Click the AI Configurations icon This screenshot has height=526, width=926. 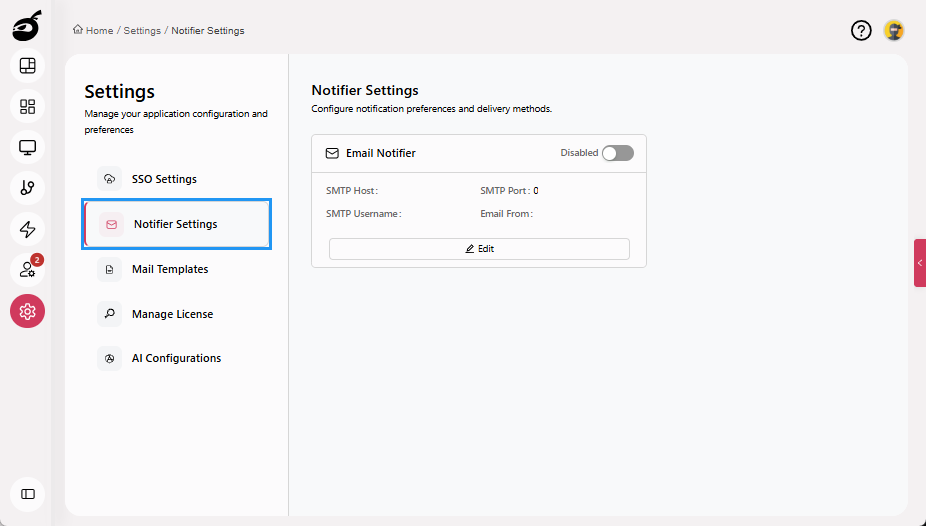coord(109,358)
